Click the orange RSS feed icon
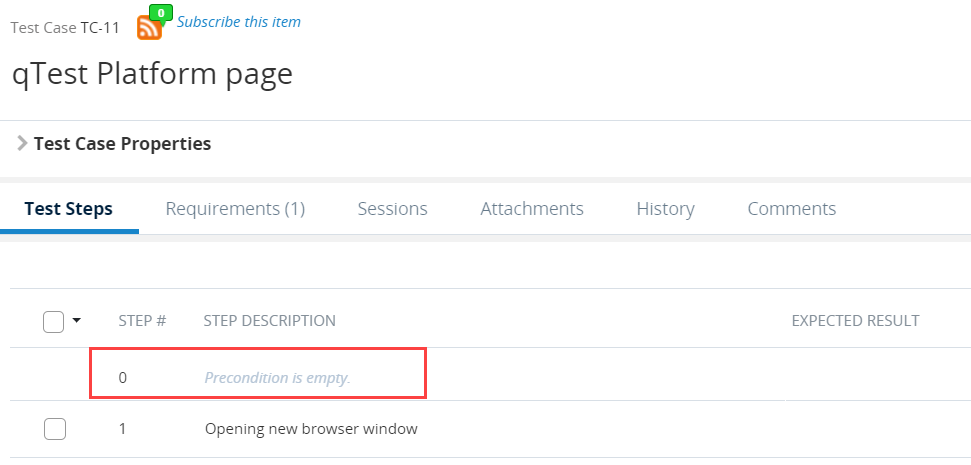This screenshot has height=465, width=971. tap(149, 29)
